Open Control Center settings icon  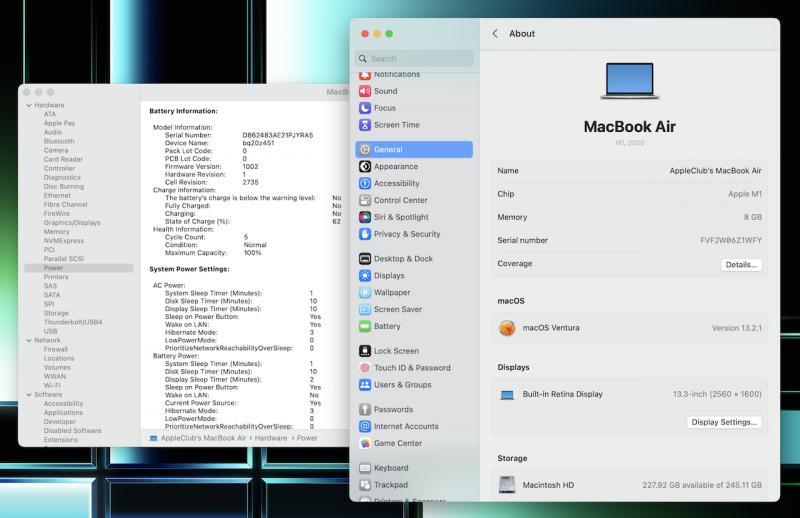point(365,200)
